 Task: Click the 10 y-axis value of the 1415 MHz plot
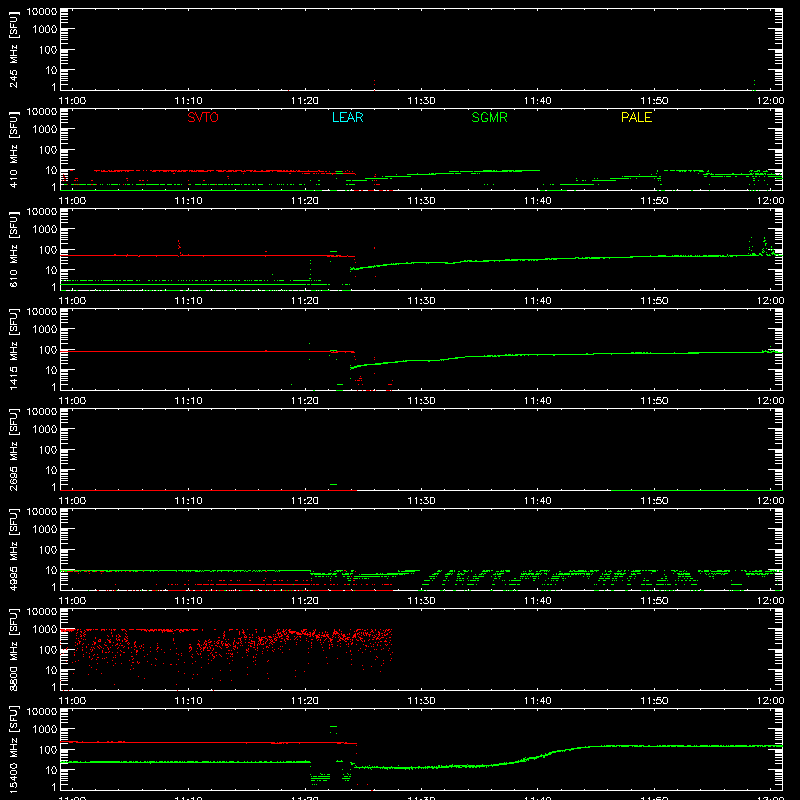point(51,370)
